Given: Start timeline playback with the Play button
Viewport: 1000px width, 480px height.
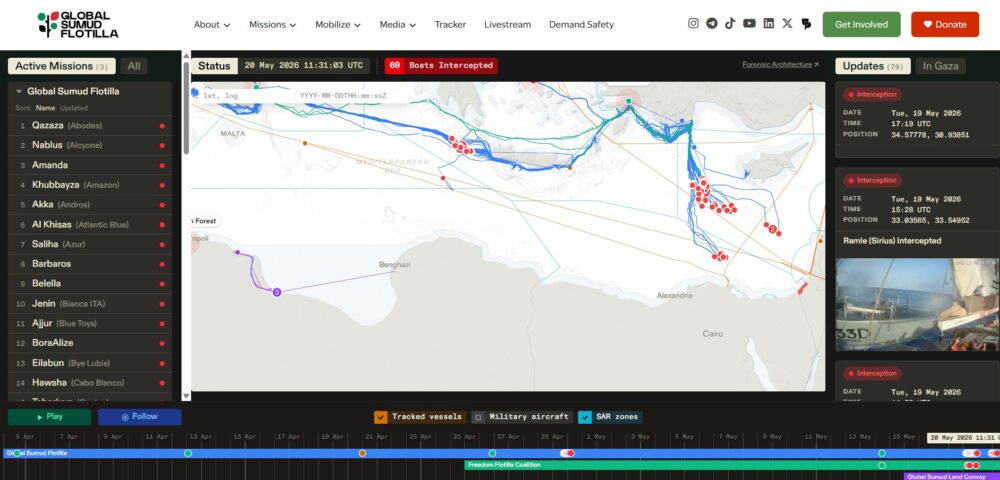Looking at the screenshot, I should 49,417.
